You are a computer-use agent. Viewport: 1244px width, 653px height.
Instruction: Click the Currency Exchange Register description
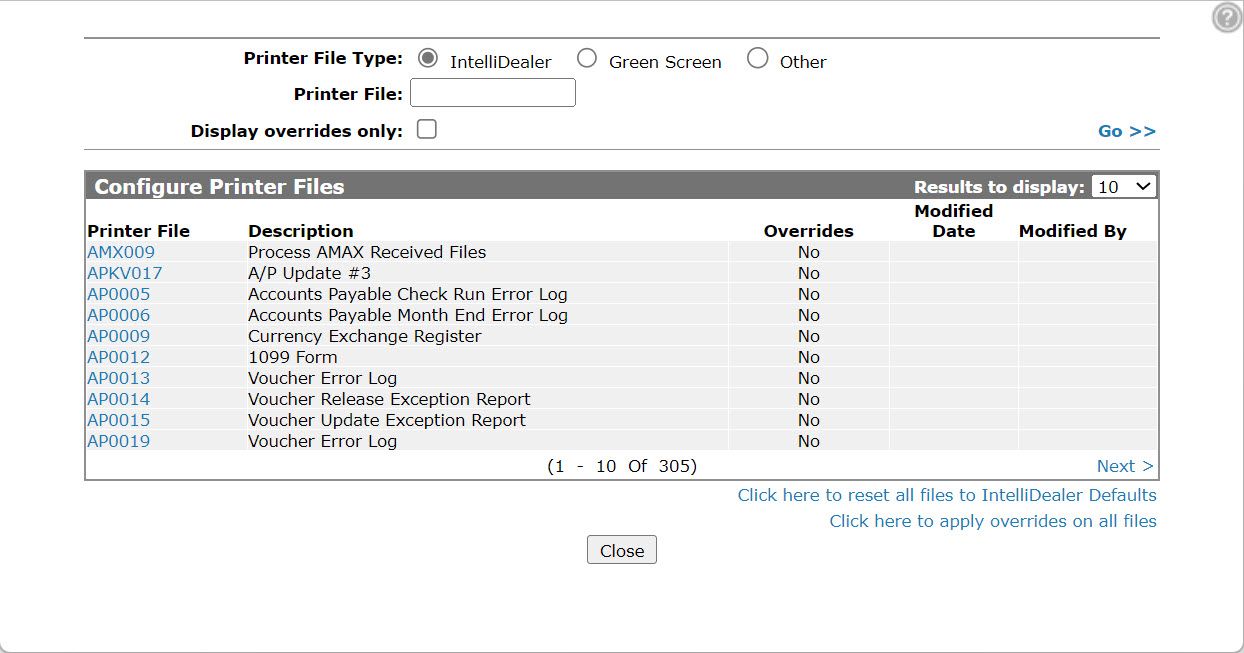click(x=365, y=336)
